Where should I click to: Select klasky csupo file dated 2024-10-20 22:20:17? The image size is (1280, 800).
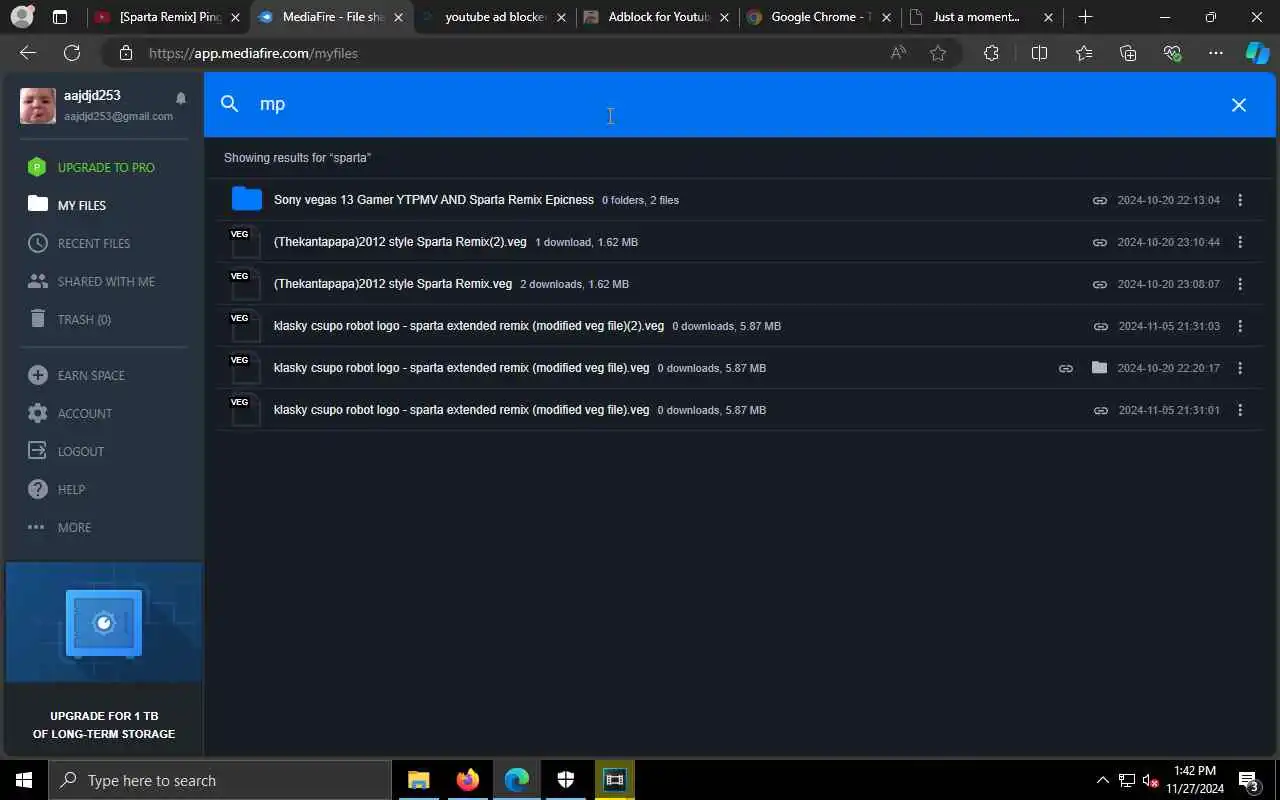[x=461, y=368]
